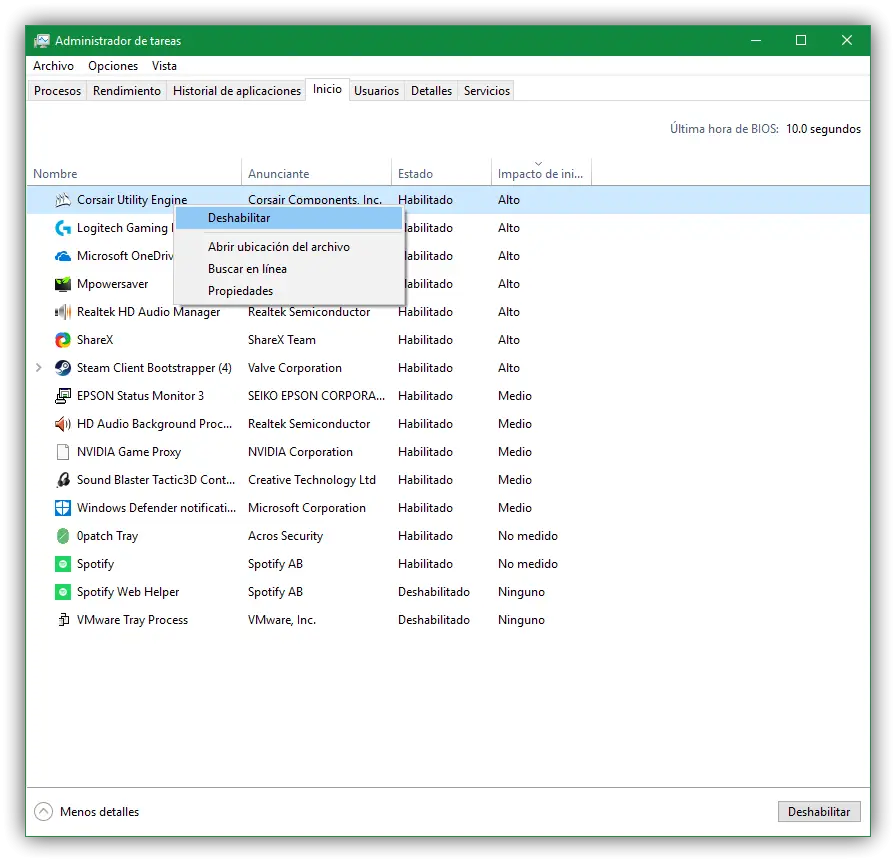Open the Archivo menu
The width and height of the screenshot is (896, 862).
(x=53, y=66)
